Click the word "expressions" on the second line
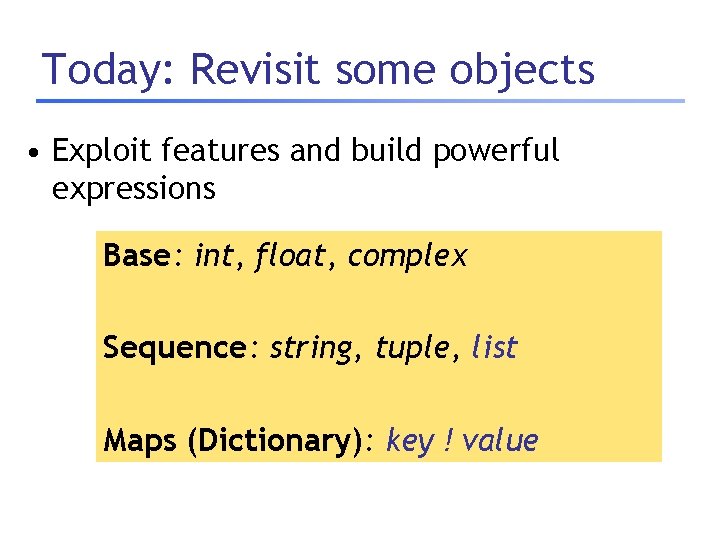This screenshot has width=720, height=540. 133,188
